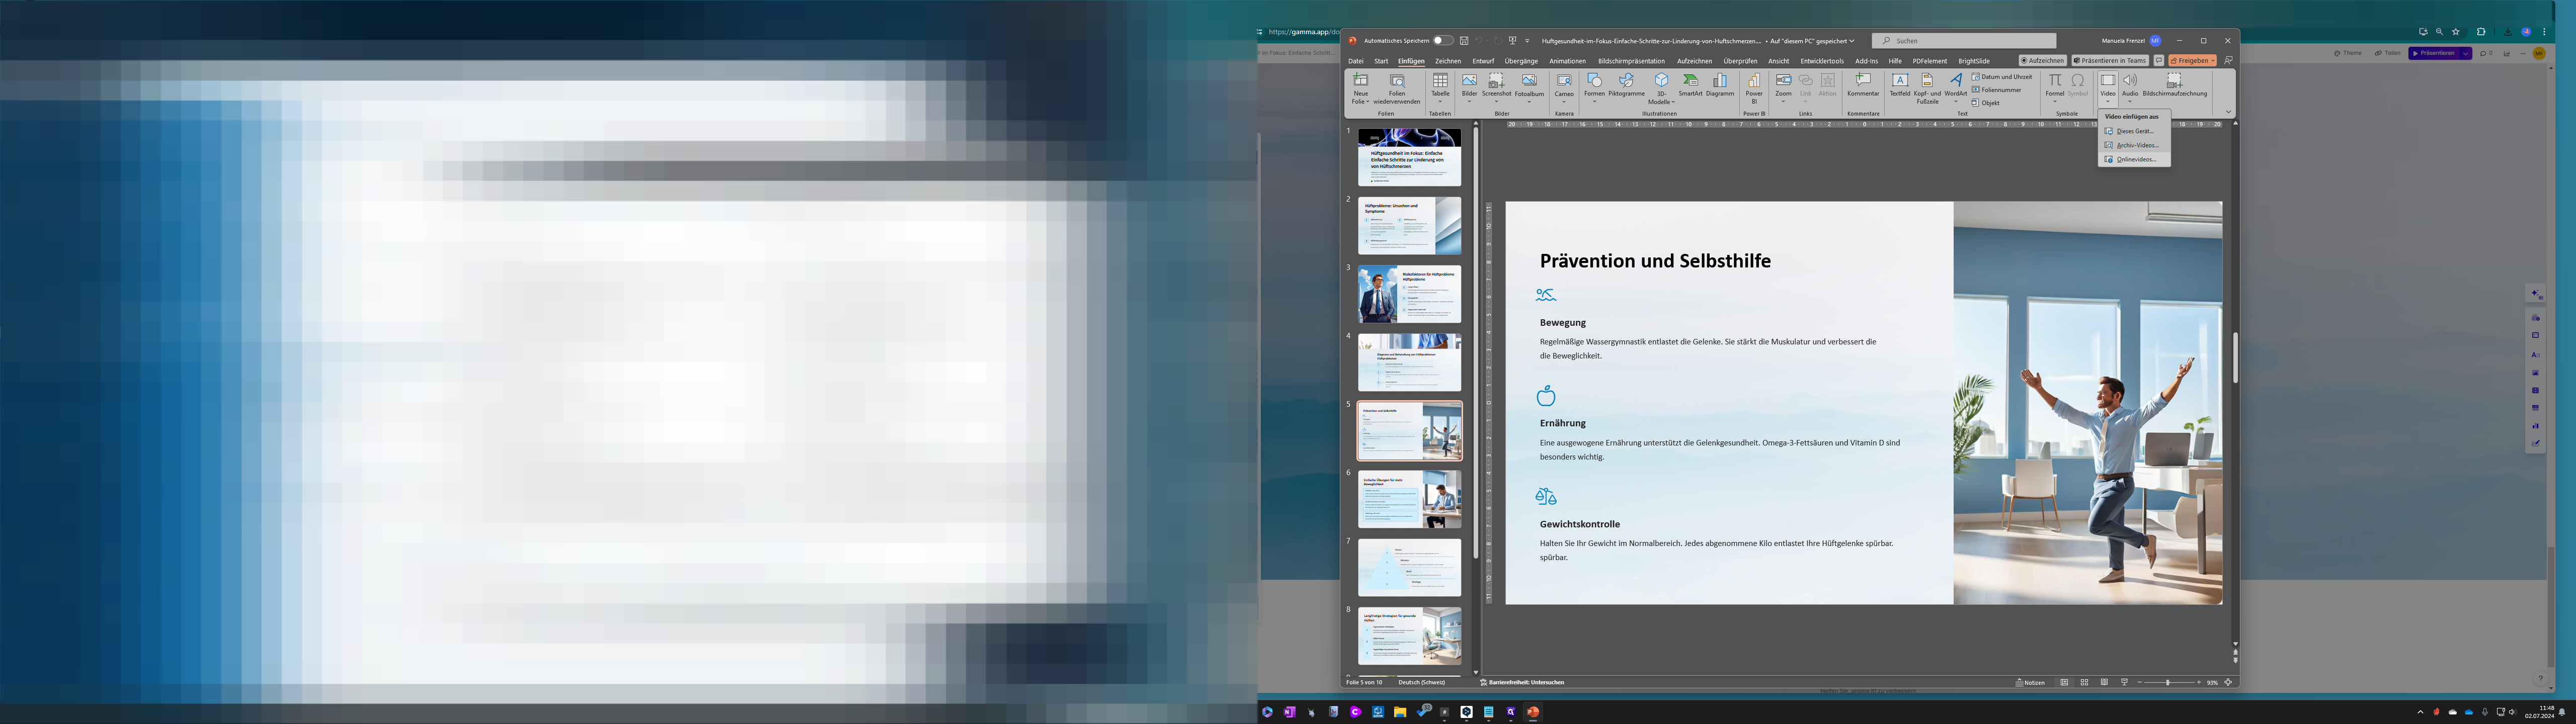Insert an Objekt
The width and height of the screenshot is (2576, 724).
(1986, 103)
